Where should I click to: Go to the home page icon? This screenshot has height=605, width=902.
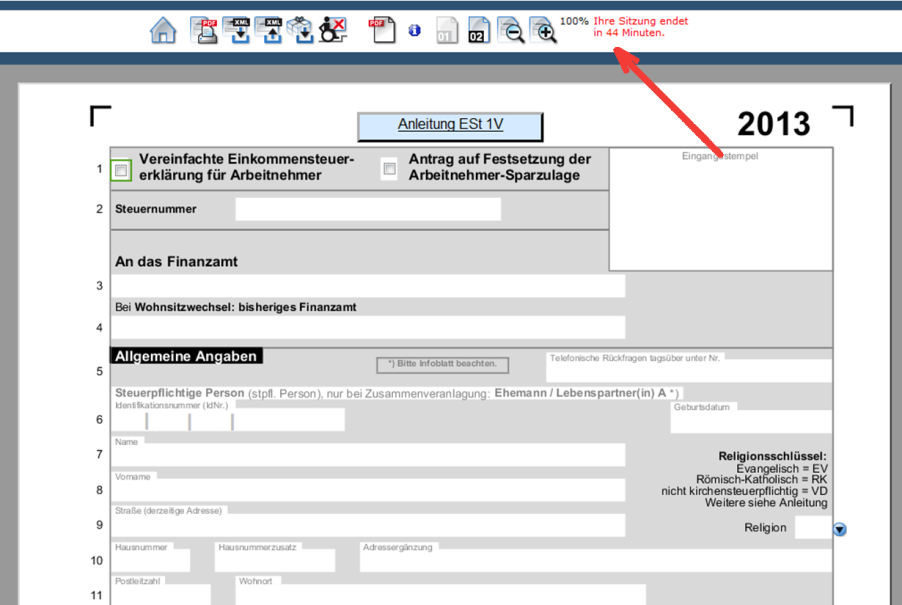[163, 30]
